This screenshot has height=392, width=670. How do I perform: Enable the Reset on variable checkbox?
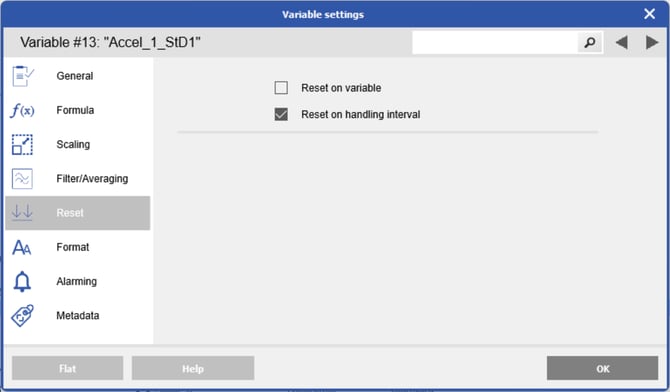tap(281, 88)
